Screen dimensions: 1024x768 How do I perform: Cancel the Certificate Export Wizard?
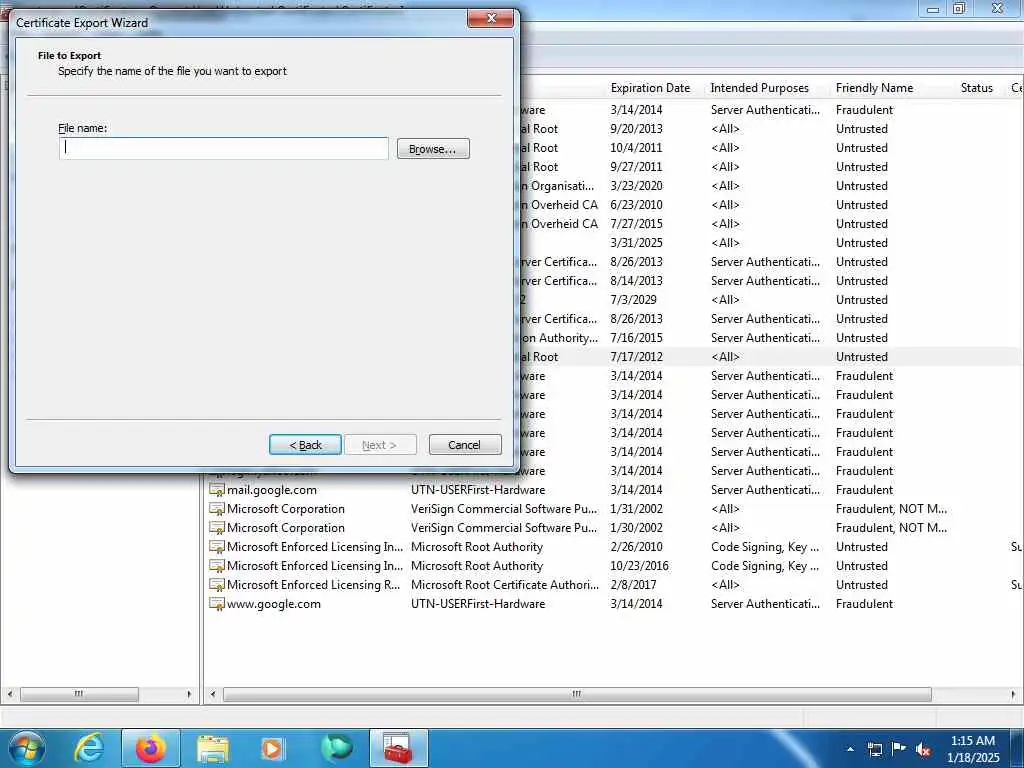(465, 445)
